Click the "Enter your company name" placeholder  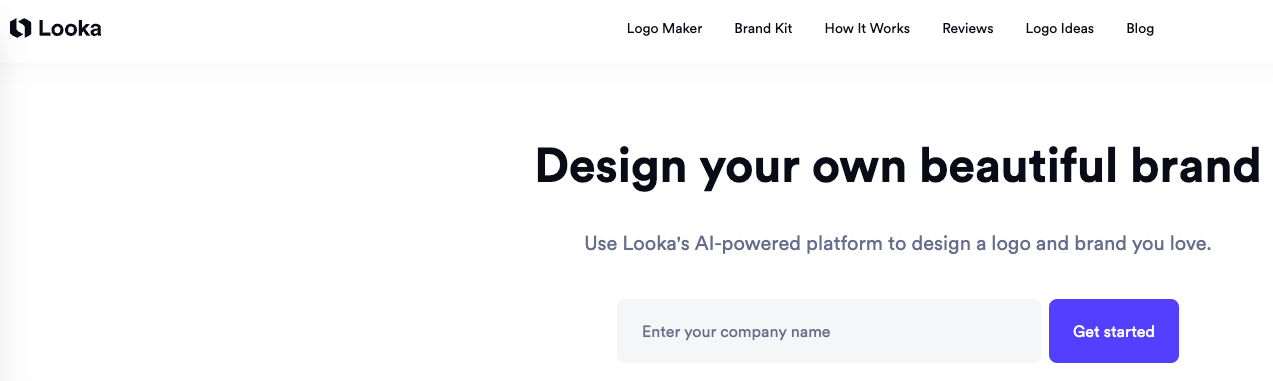[x=736, y=331]
